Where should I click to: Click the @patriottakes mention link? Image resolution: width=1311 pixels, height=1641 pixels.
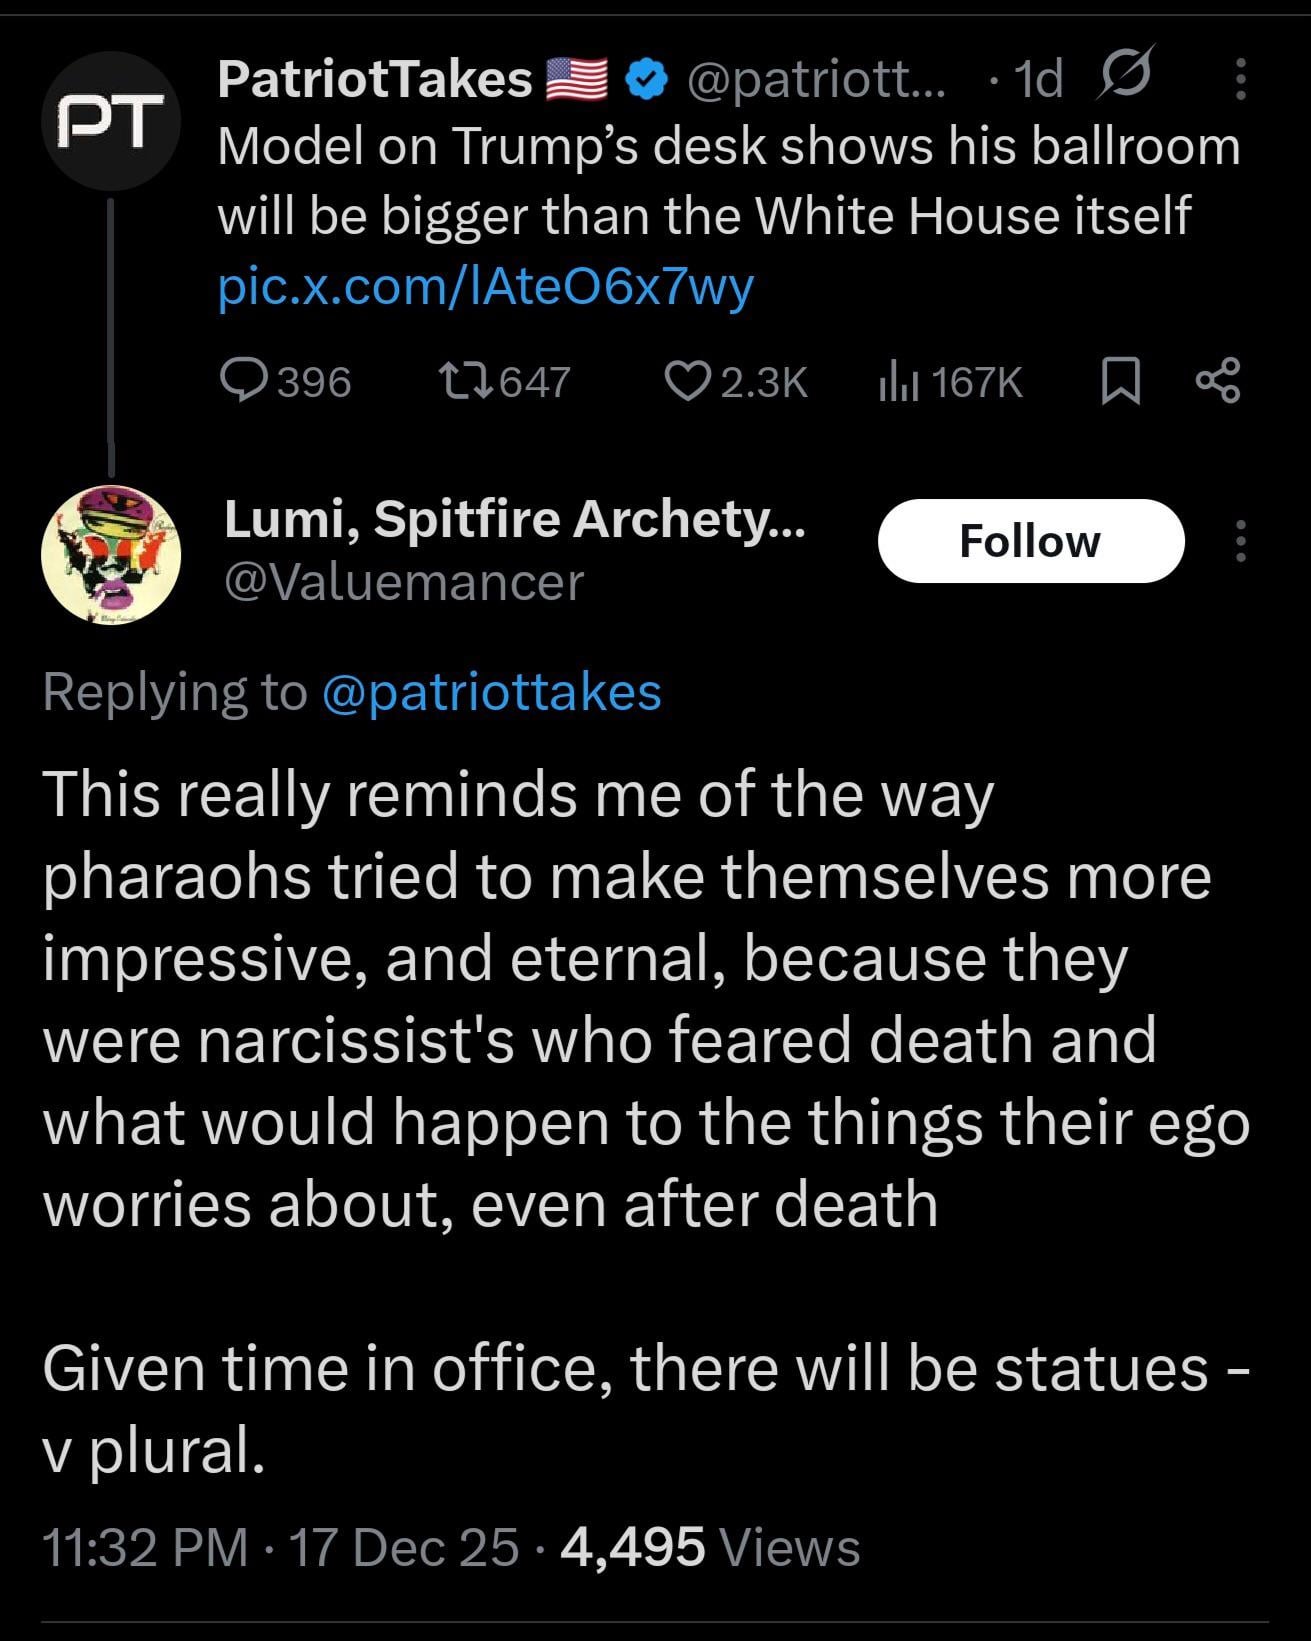tap(492, 692)
